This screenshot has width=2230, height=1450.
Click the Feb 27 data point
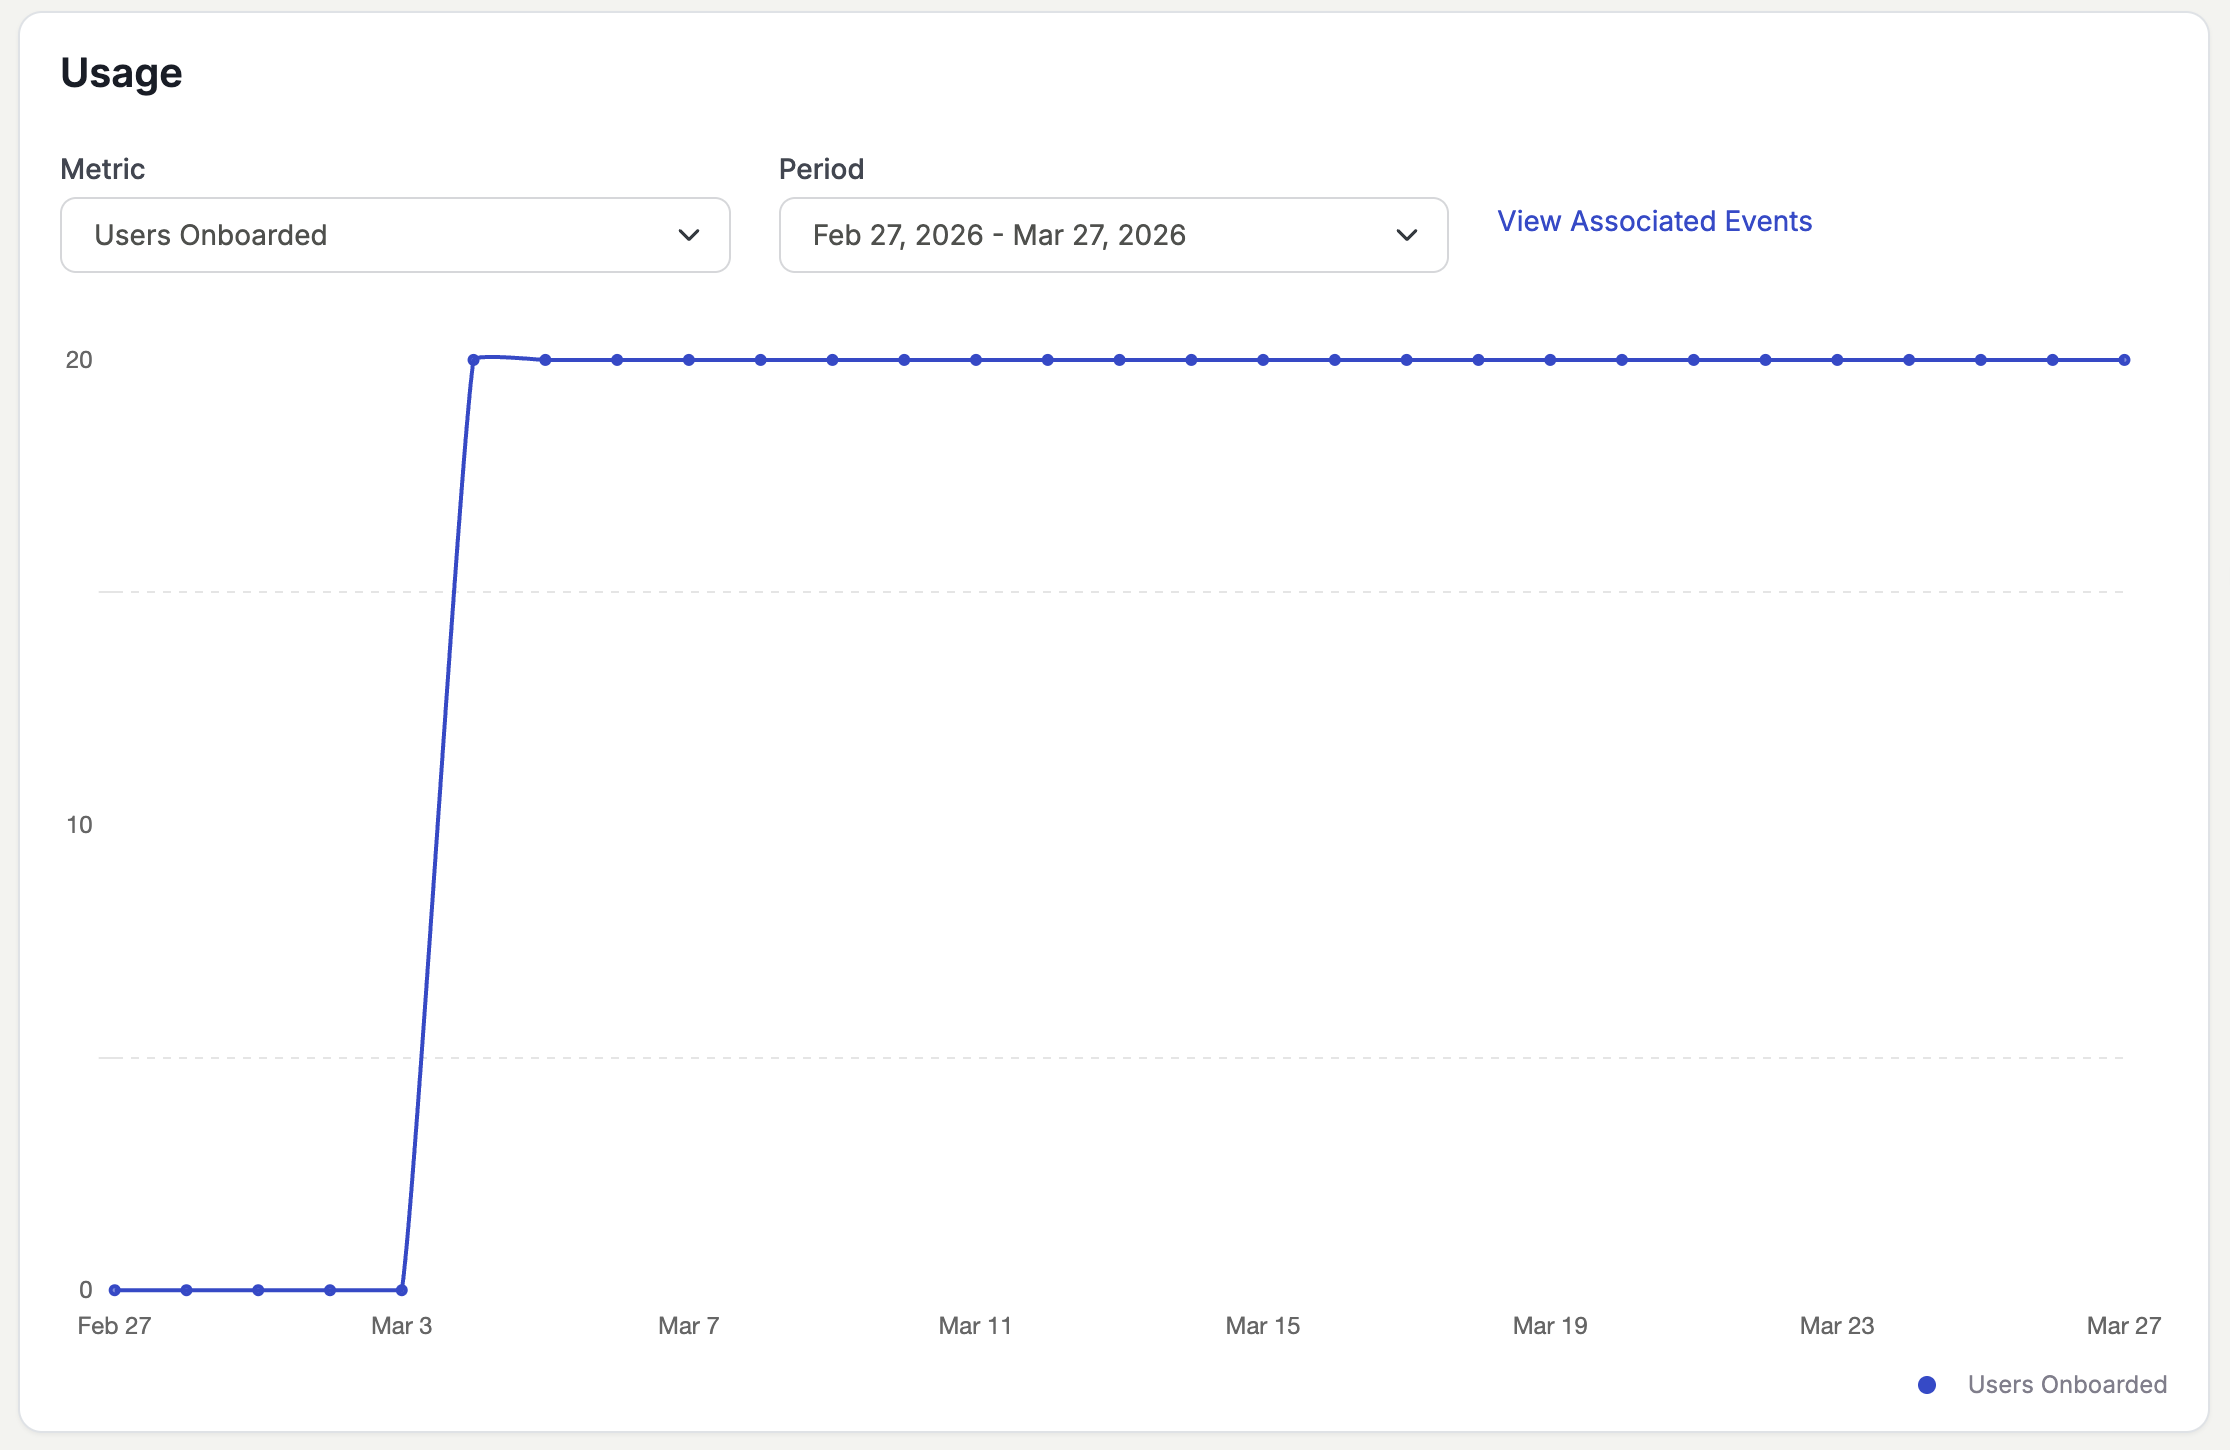pos(115,1290)
